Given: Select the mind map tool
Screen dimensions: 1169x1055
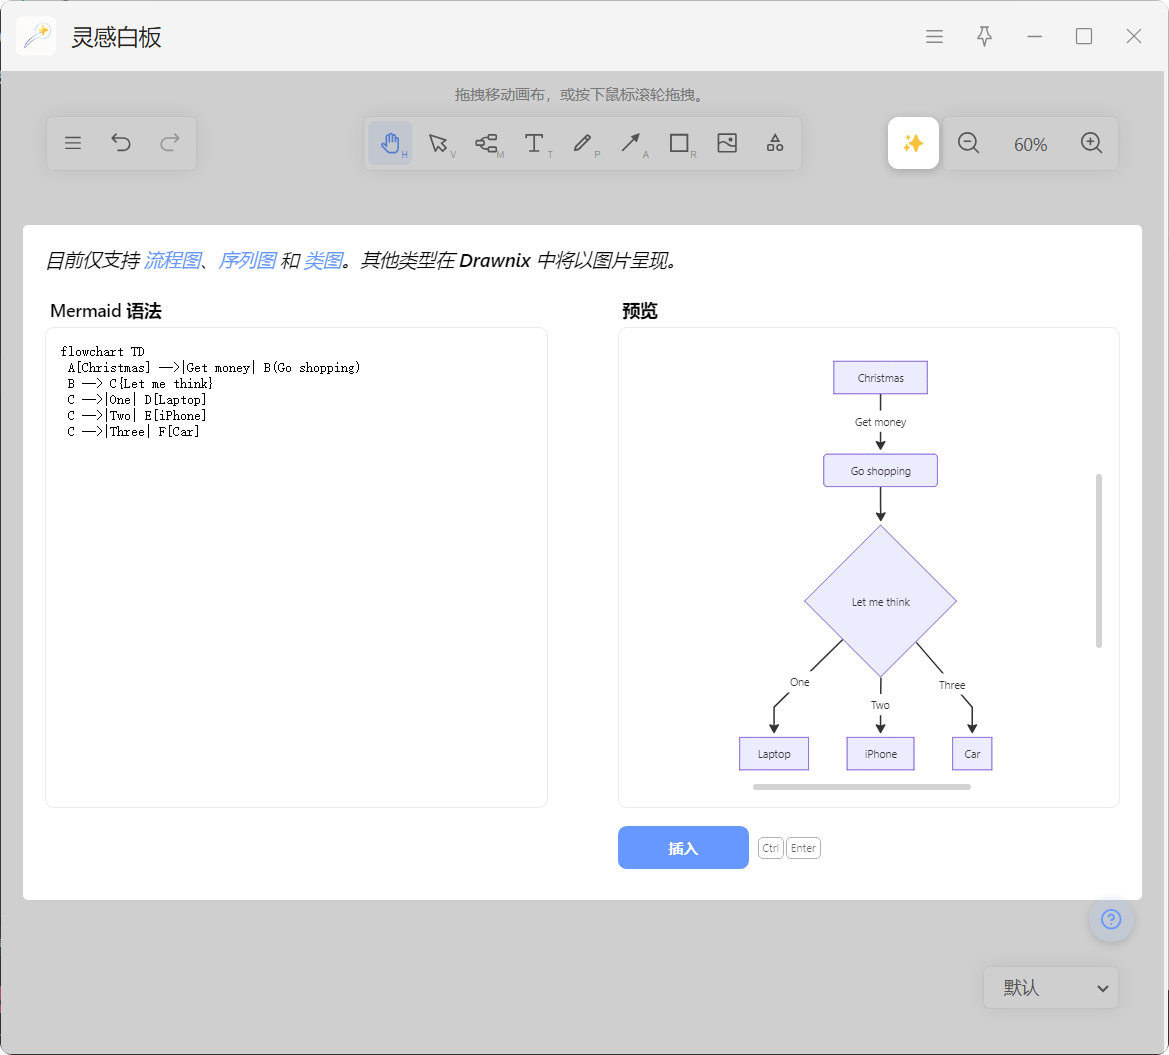Looking at the screenshot, I should pos(486,143).
